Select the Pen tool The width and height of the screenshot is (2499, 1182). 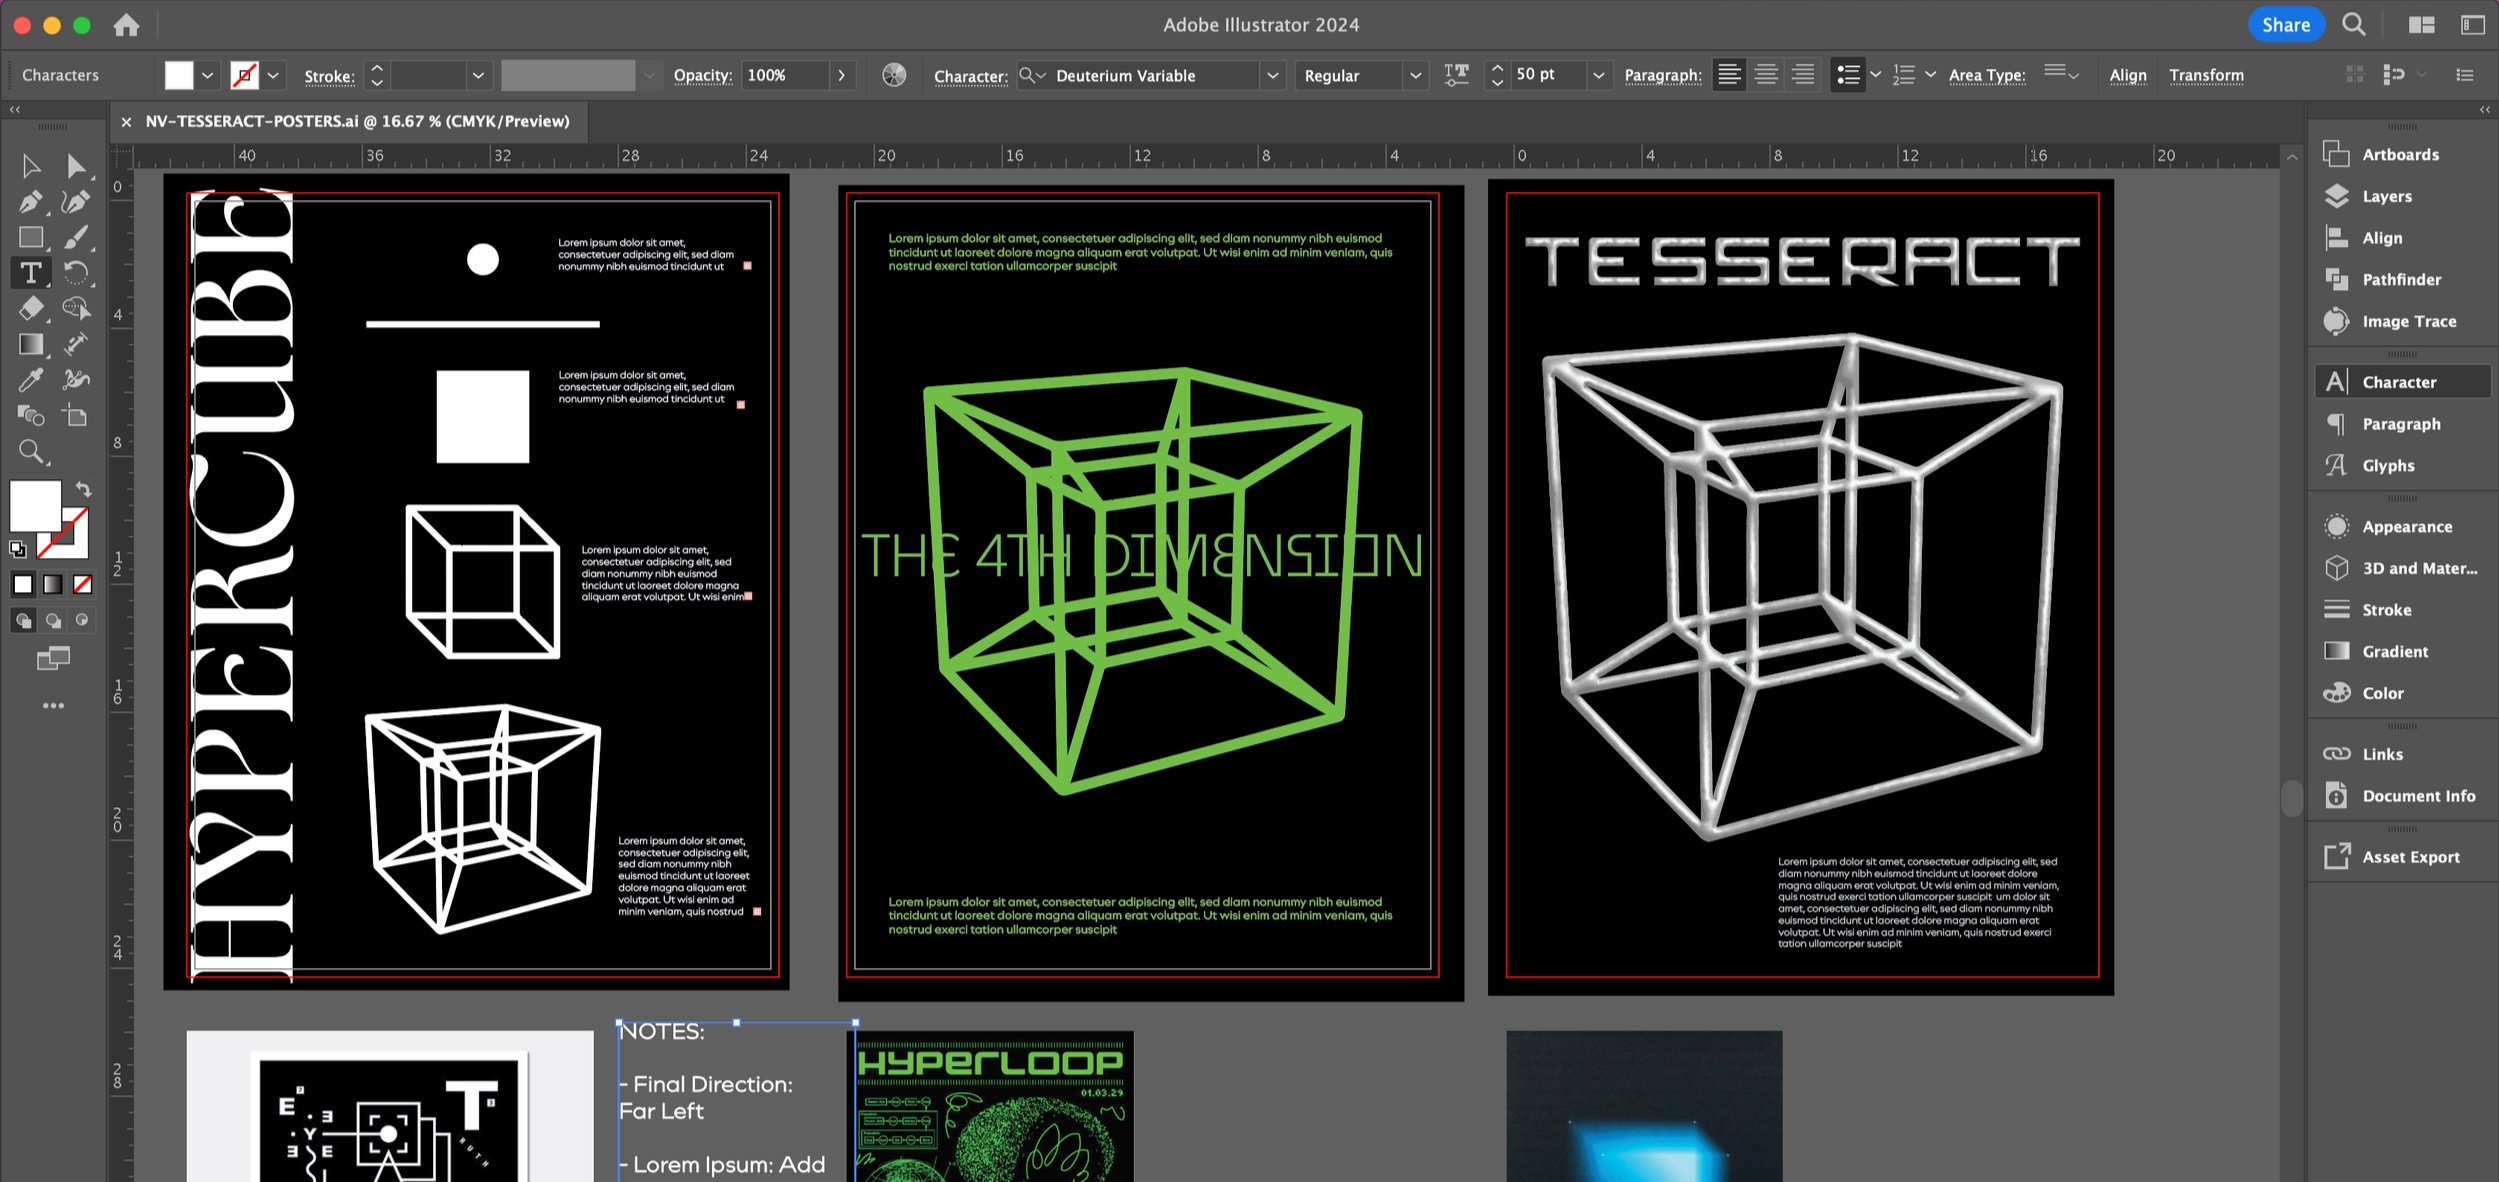[31, 202]
